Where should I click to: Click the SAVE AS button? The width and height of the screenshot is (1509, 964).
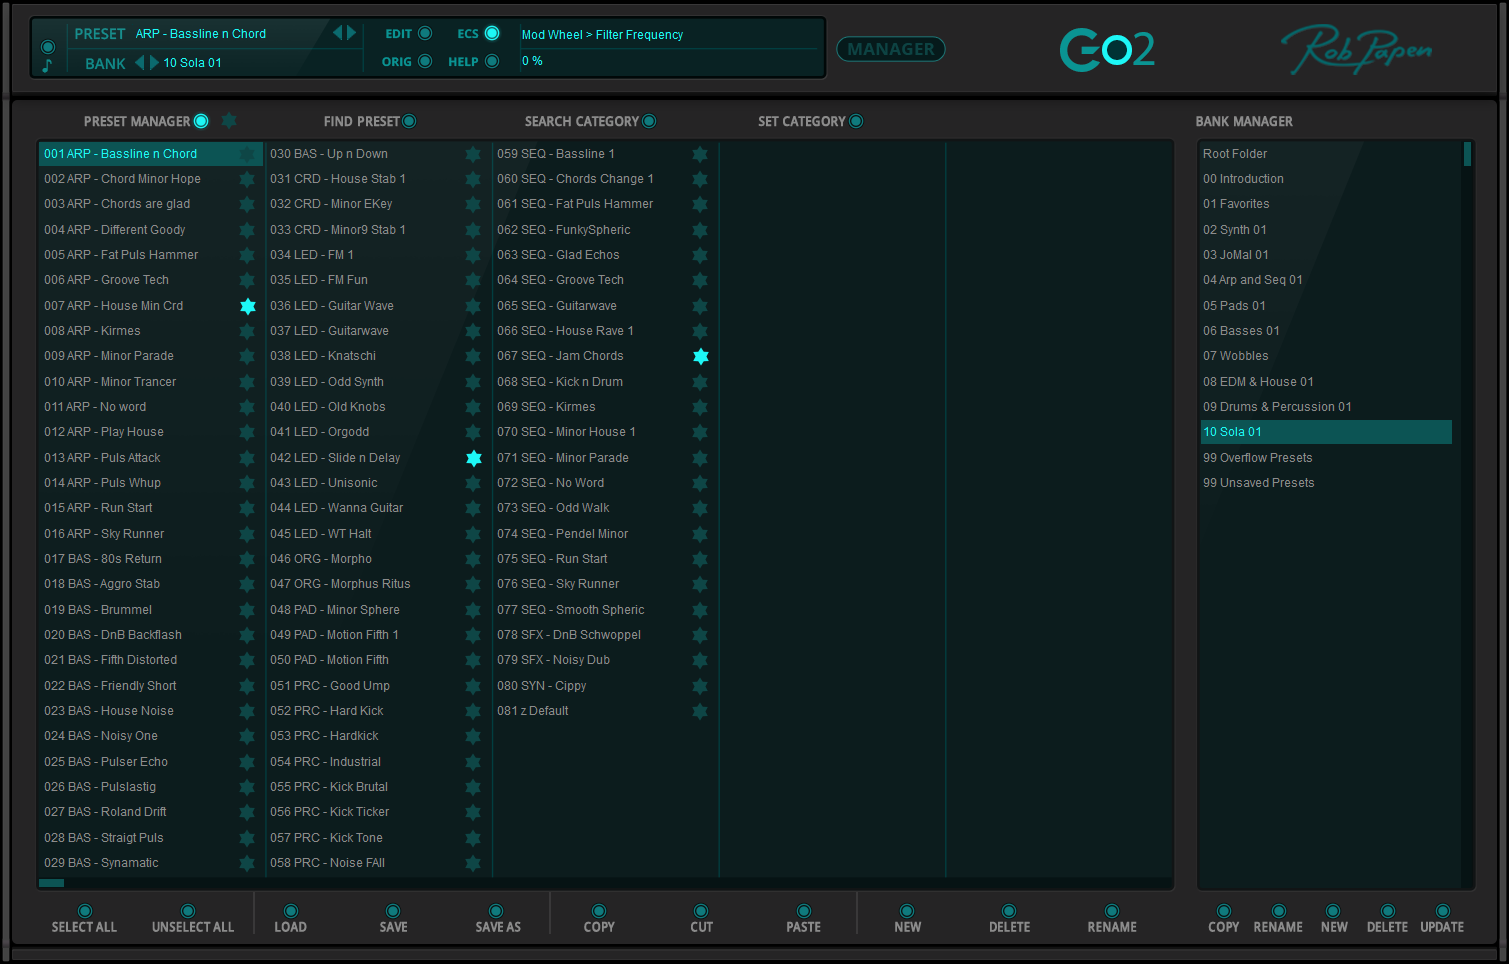(x=497, y=914)
